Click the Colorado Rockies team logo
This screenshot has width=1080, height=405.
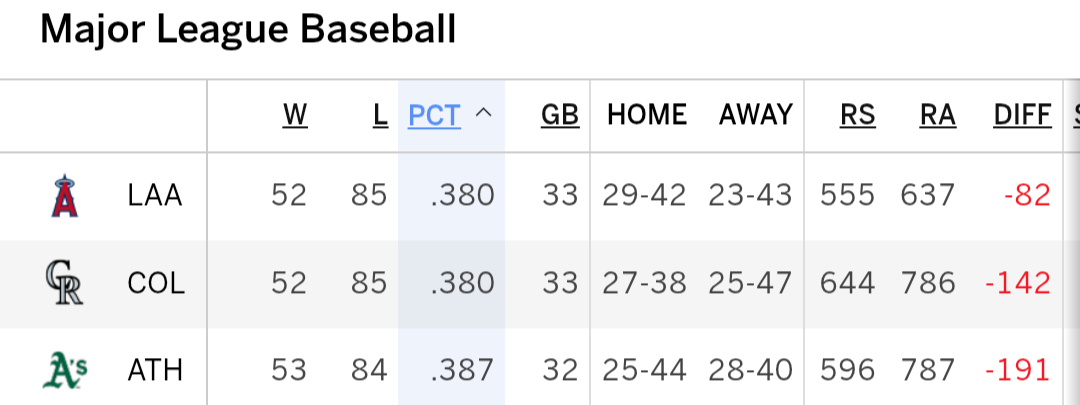tap(64, 283)
